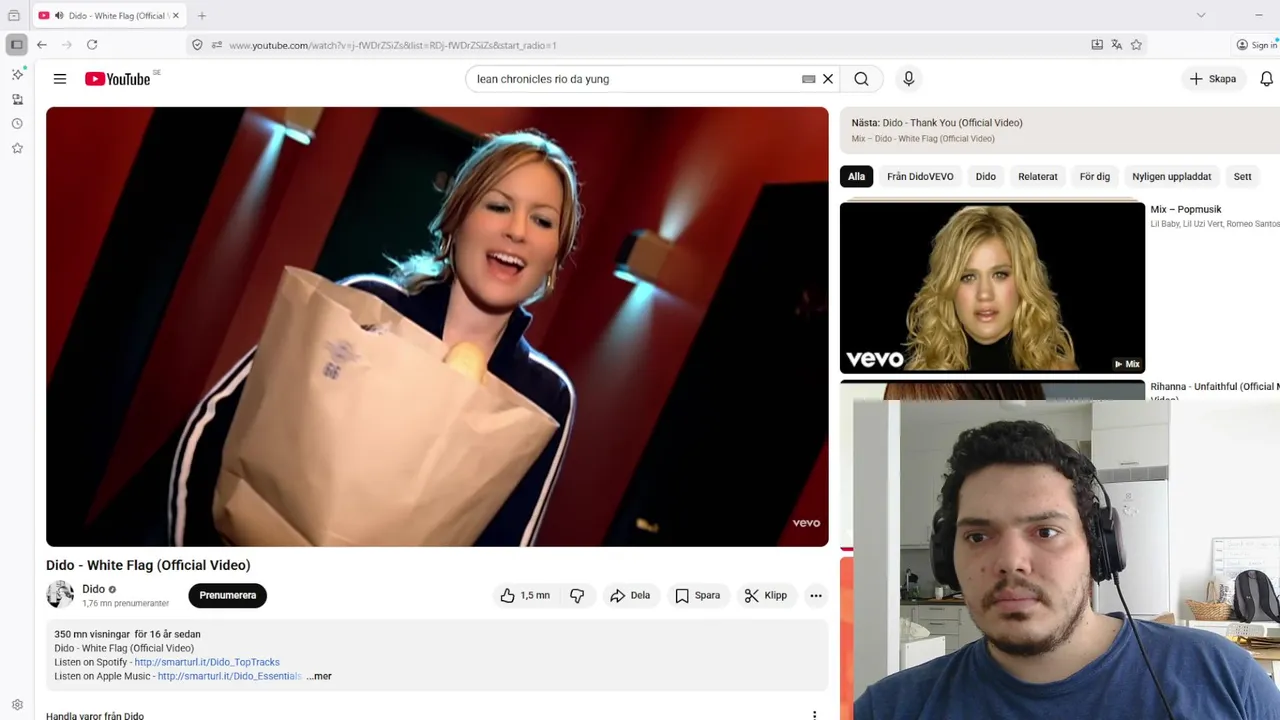Open the tab groups workspace icon

pos(14,15)
